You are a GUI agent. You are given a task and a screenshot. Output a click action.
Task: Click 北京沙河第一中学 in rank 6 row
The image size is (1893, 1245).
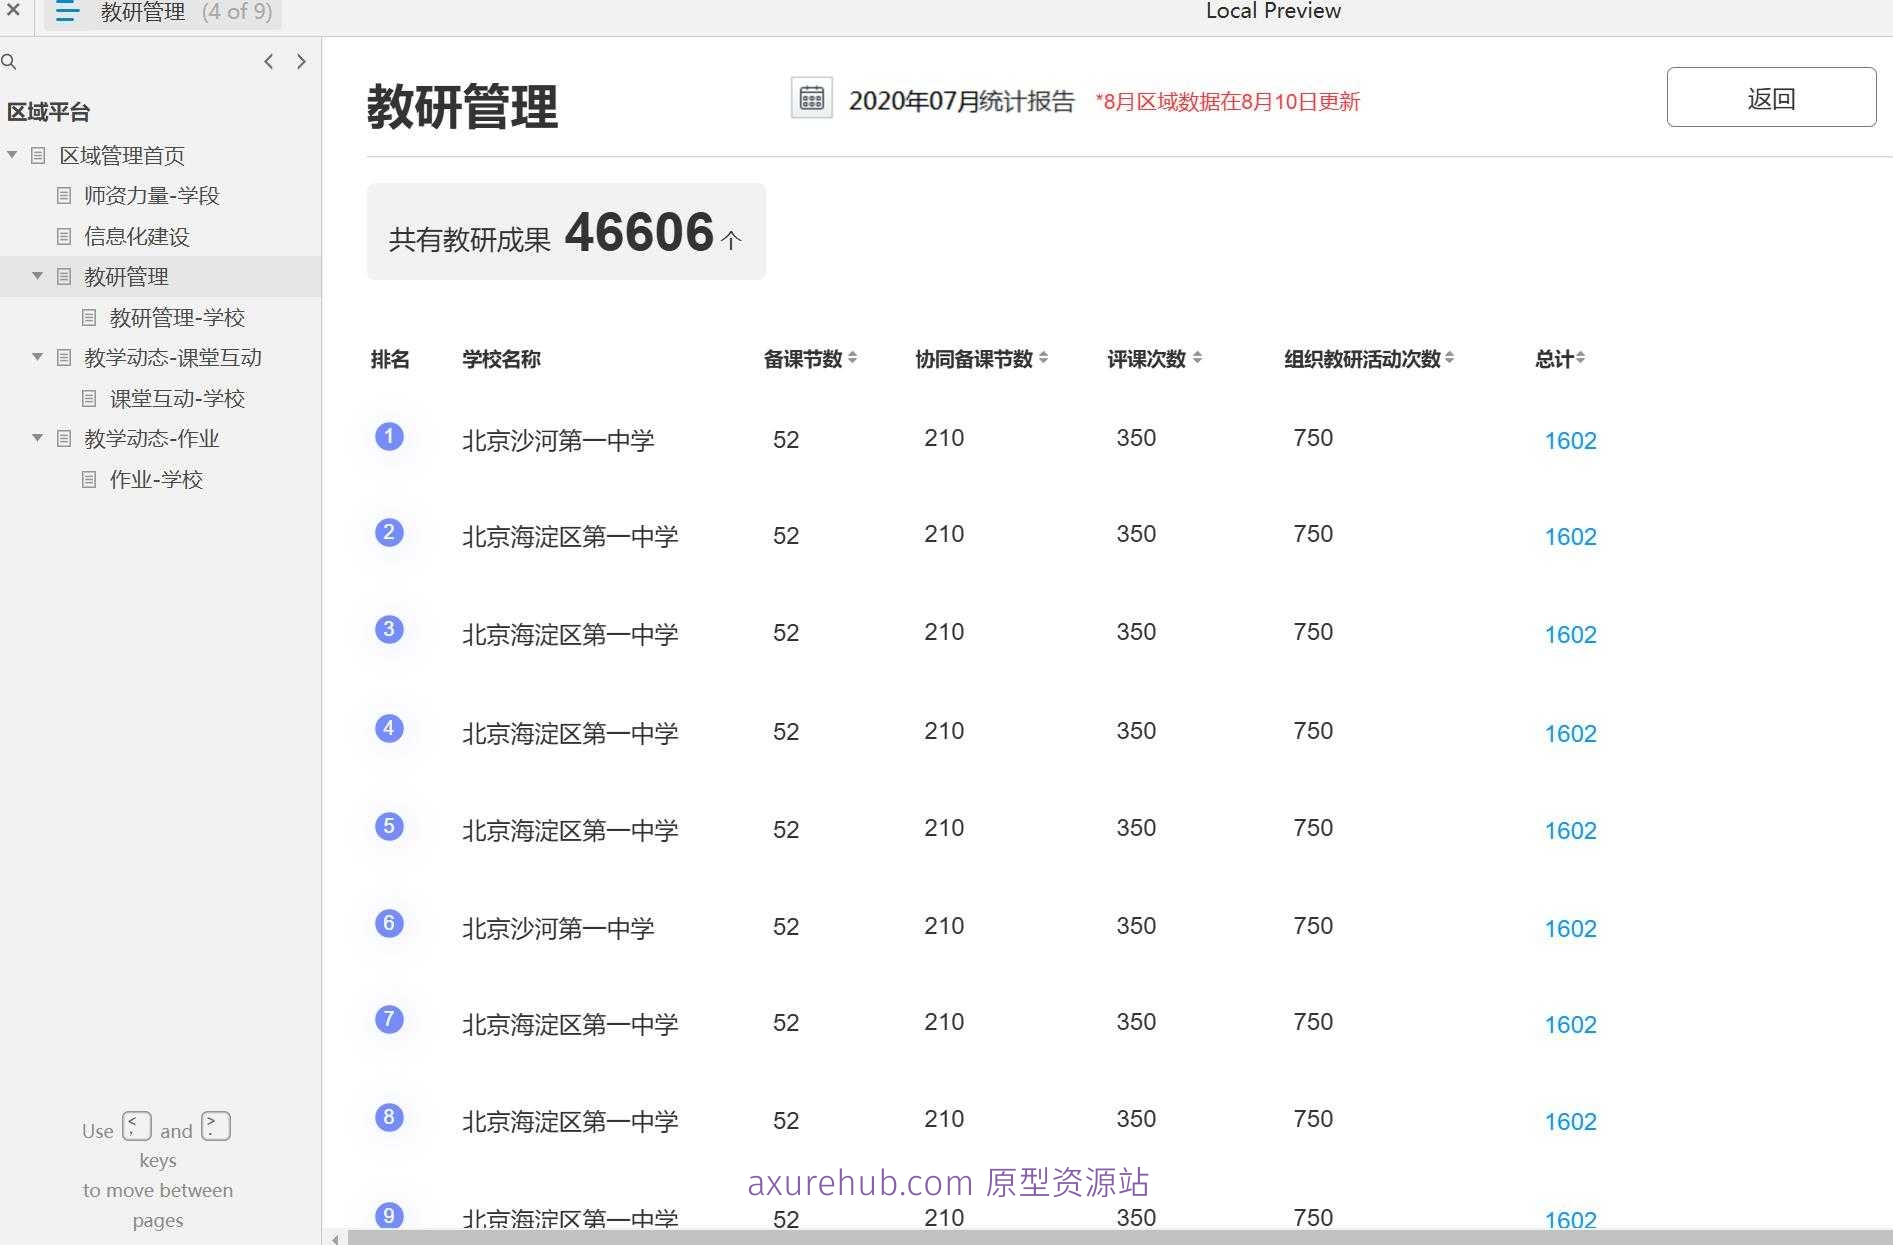[x=558, y=929]
